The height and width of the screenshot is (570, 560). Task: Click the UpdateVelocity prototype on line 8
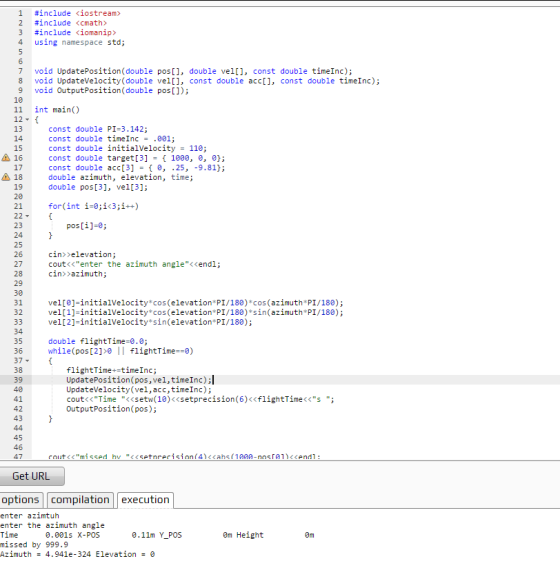click(x=207, y=81)
